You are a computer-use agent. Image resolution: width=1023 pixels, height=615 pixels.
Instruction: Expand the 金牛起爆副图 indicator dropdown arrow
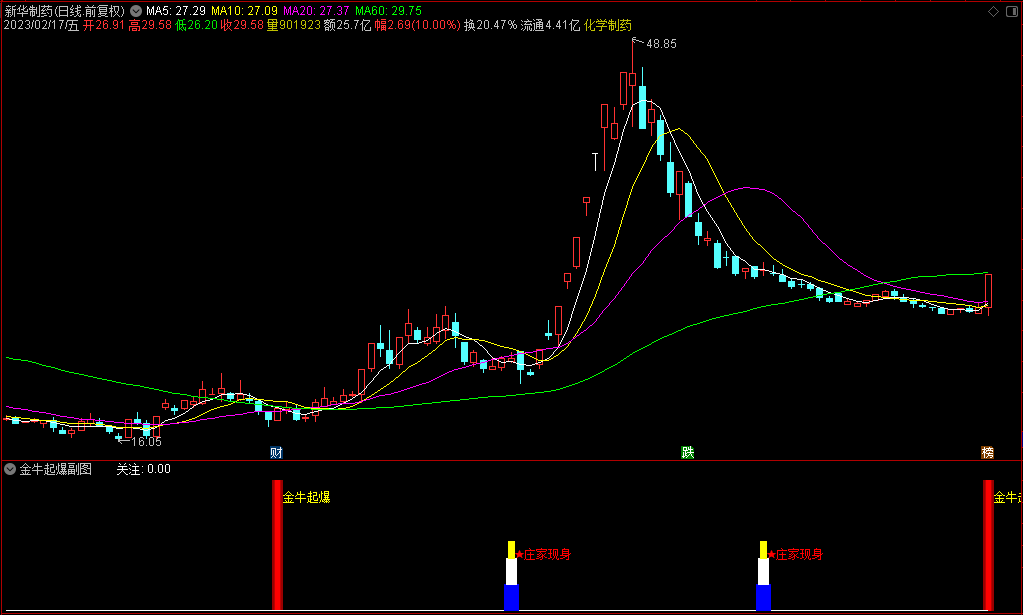coord(10,469)
